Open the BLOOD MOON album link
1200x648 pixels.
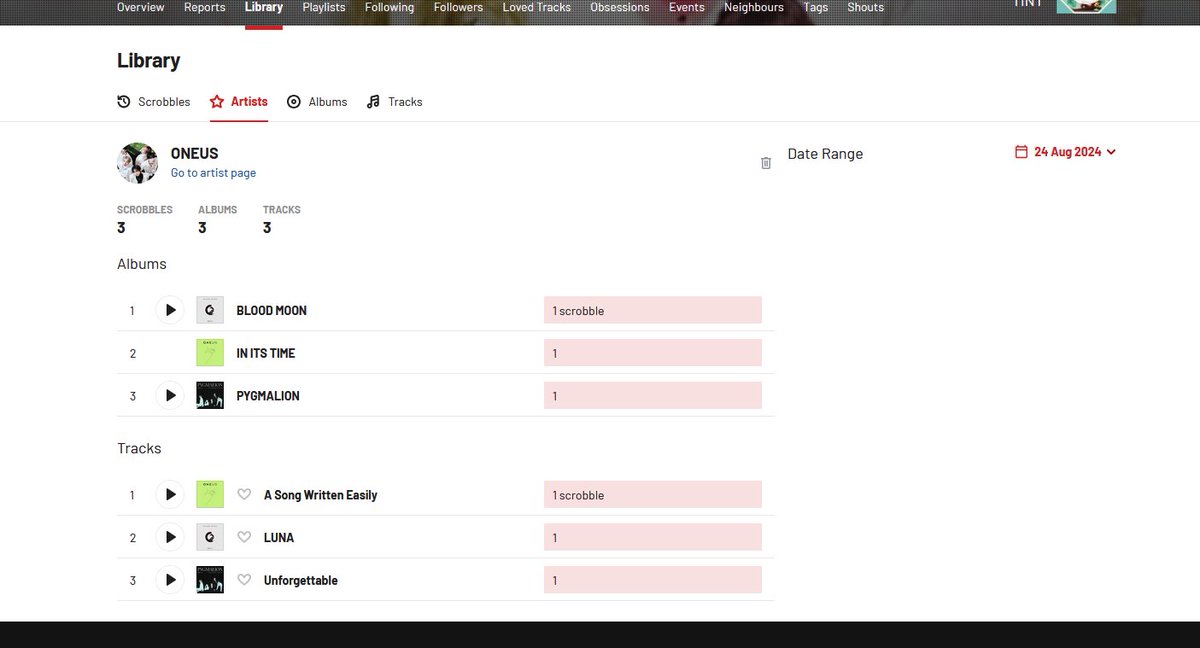click(272, 311)
